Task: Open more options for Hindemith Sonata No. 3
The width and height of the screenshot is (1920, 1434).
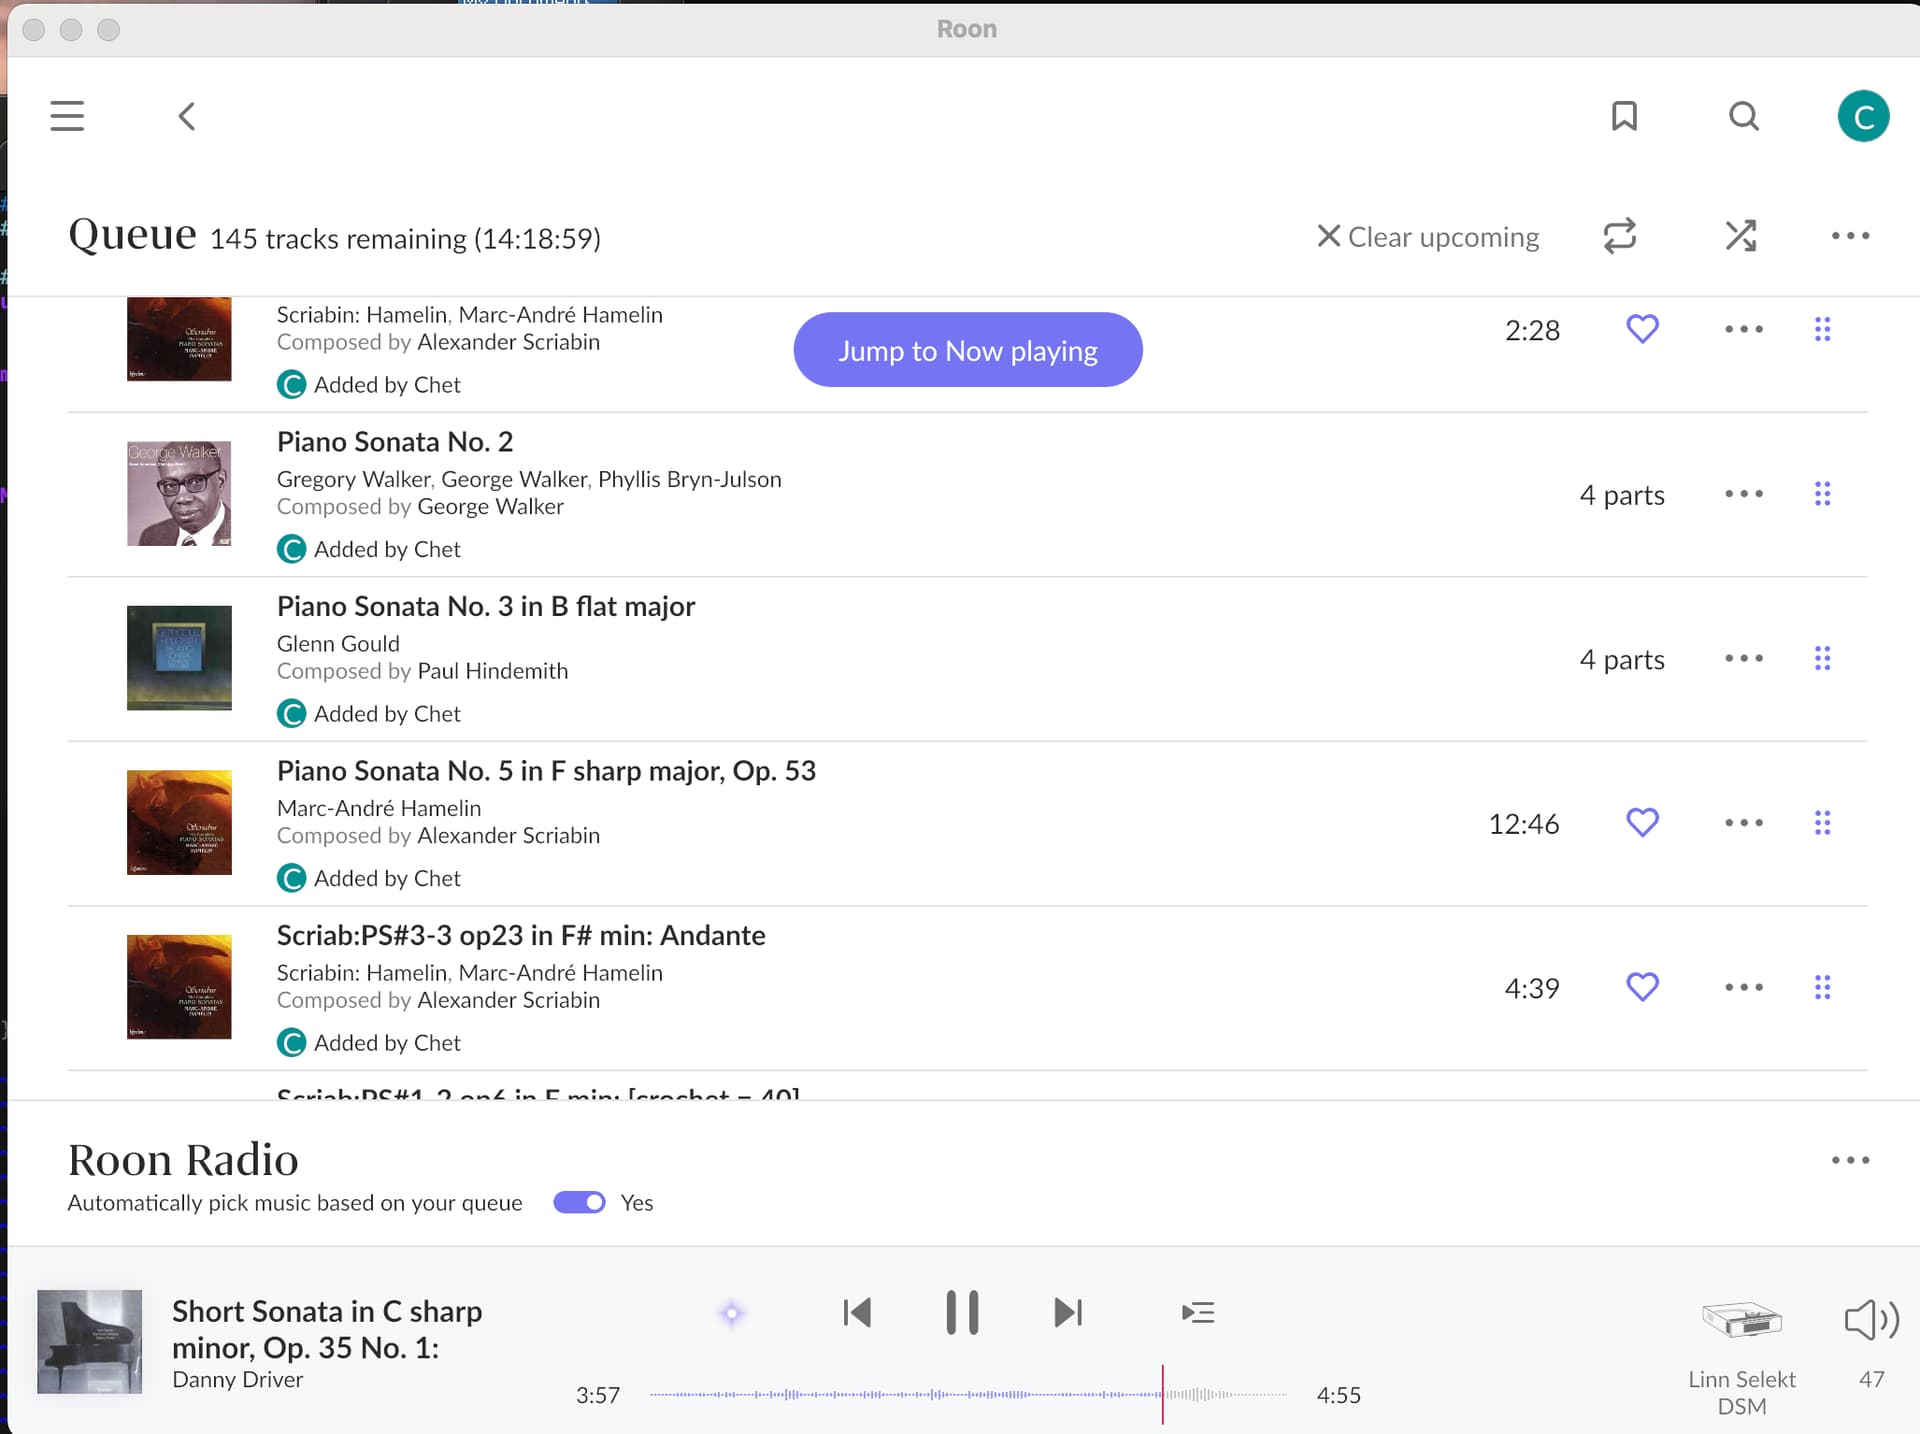Action: click(1744, 658)
